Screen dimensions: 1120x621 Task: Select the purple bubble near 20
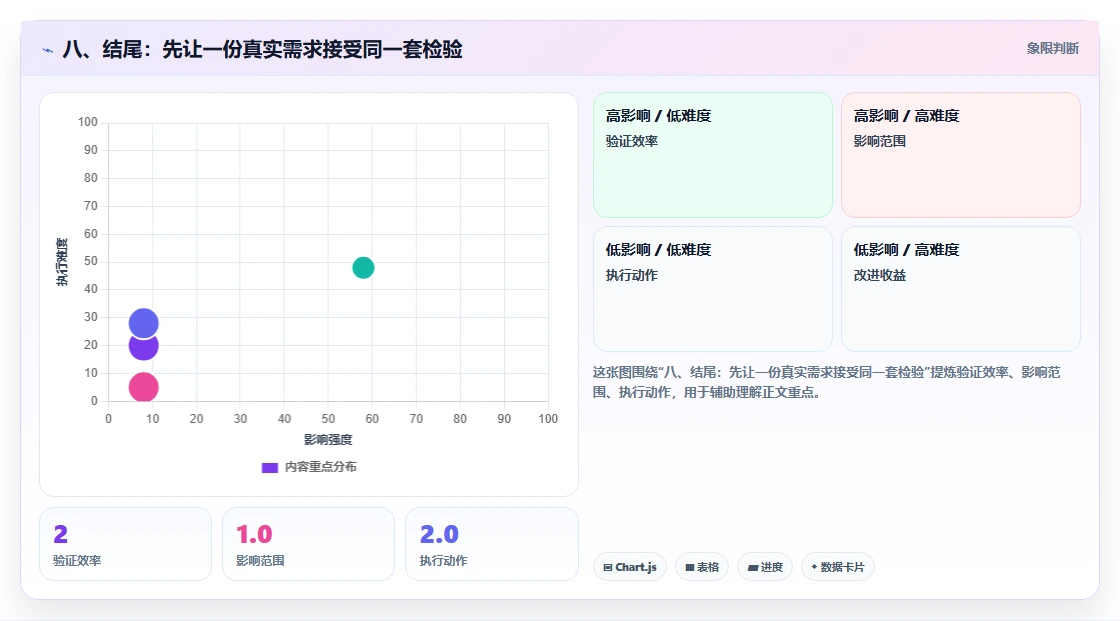tap(144, 348)
